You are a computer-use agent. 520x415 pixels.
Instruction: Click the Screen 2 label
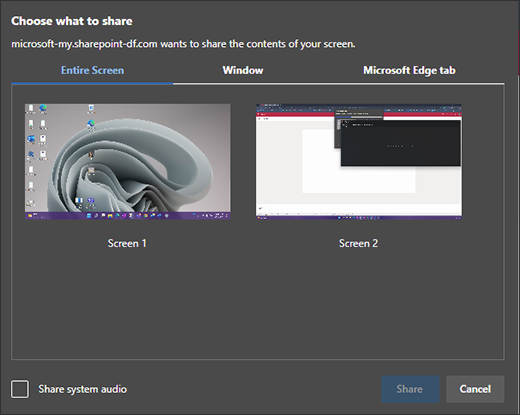tap(358, 243)
